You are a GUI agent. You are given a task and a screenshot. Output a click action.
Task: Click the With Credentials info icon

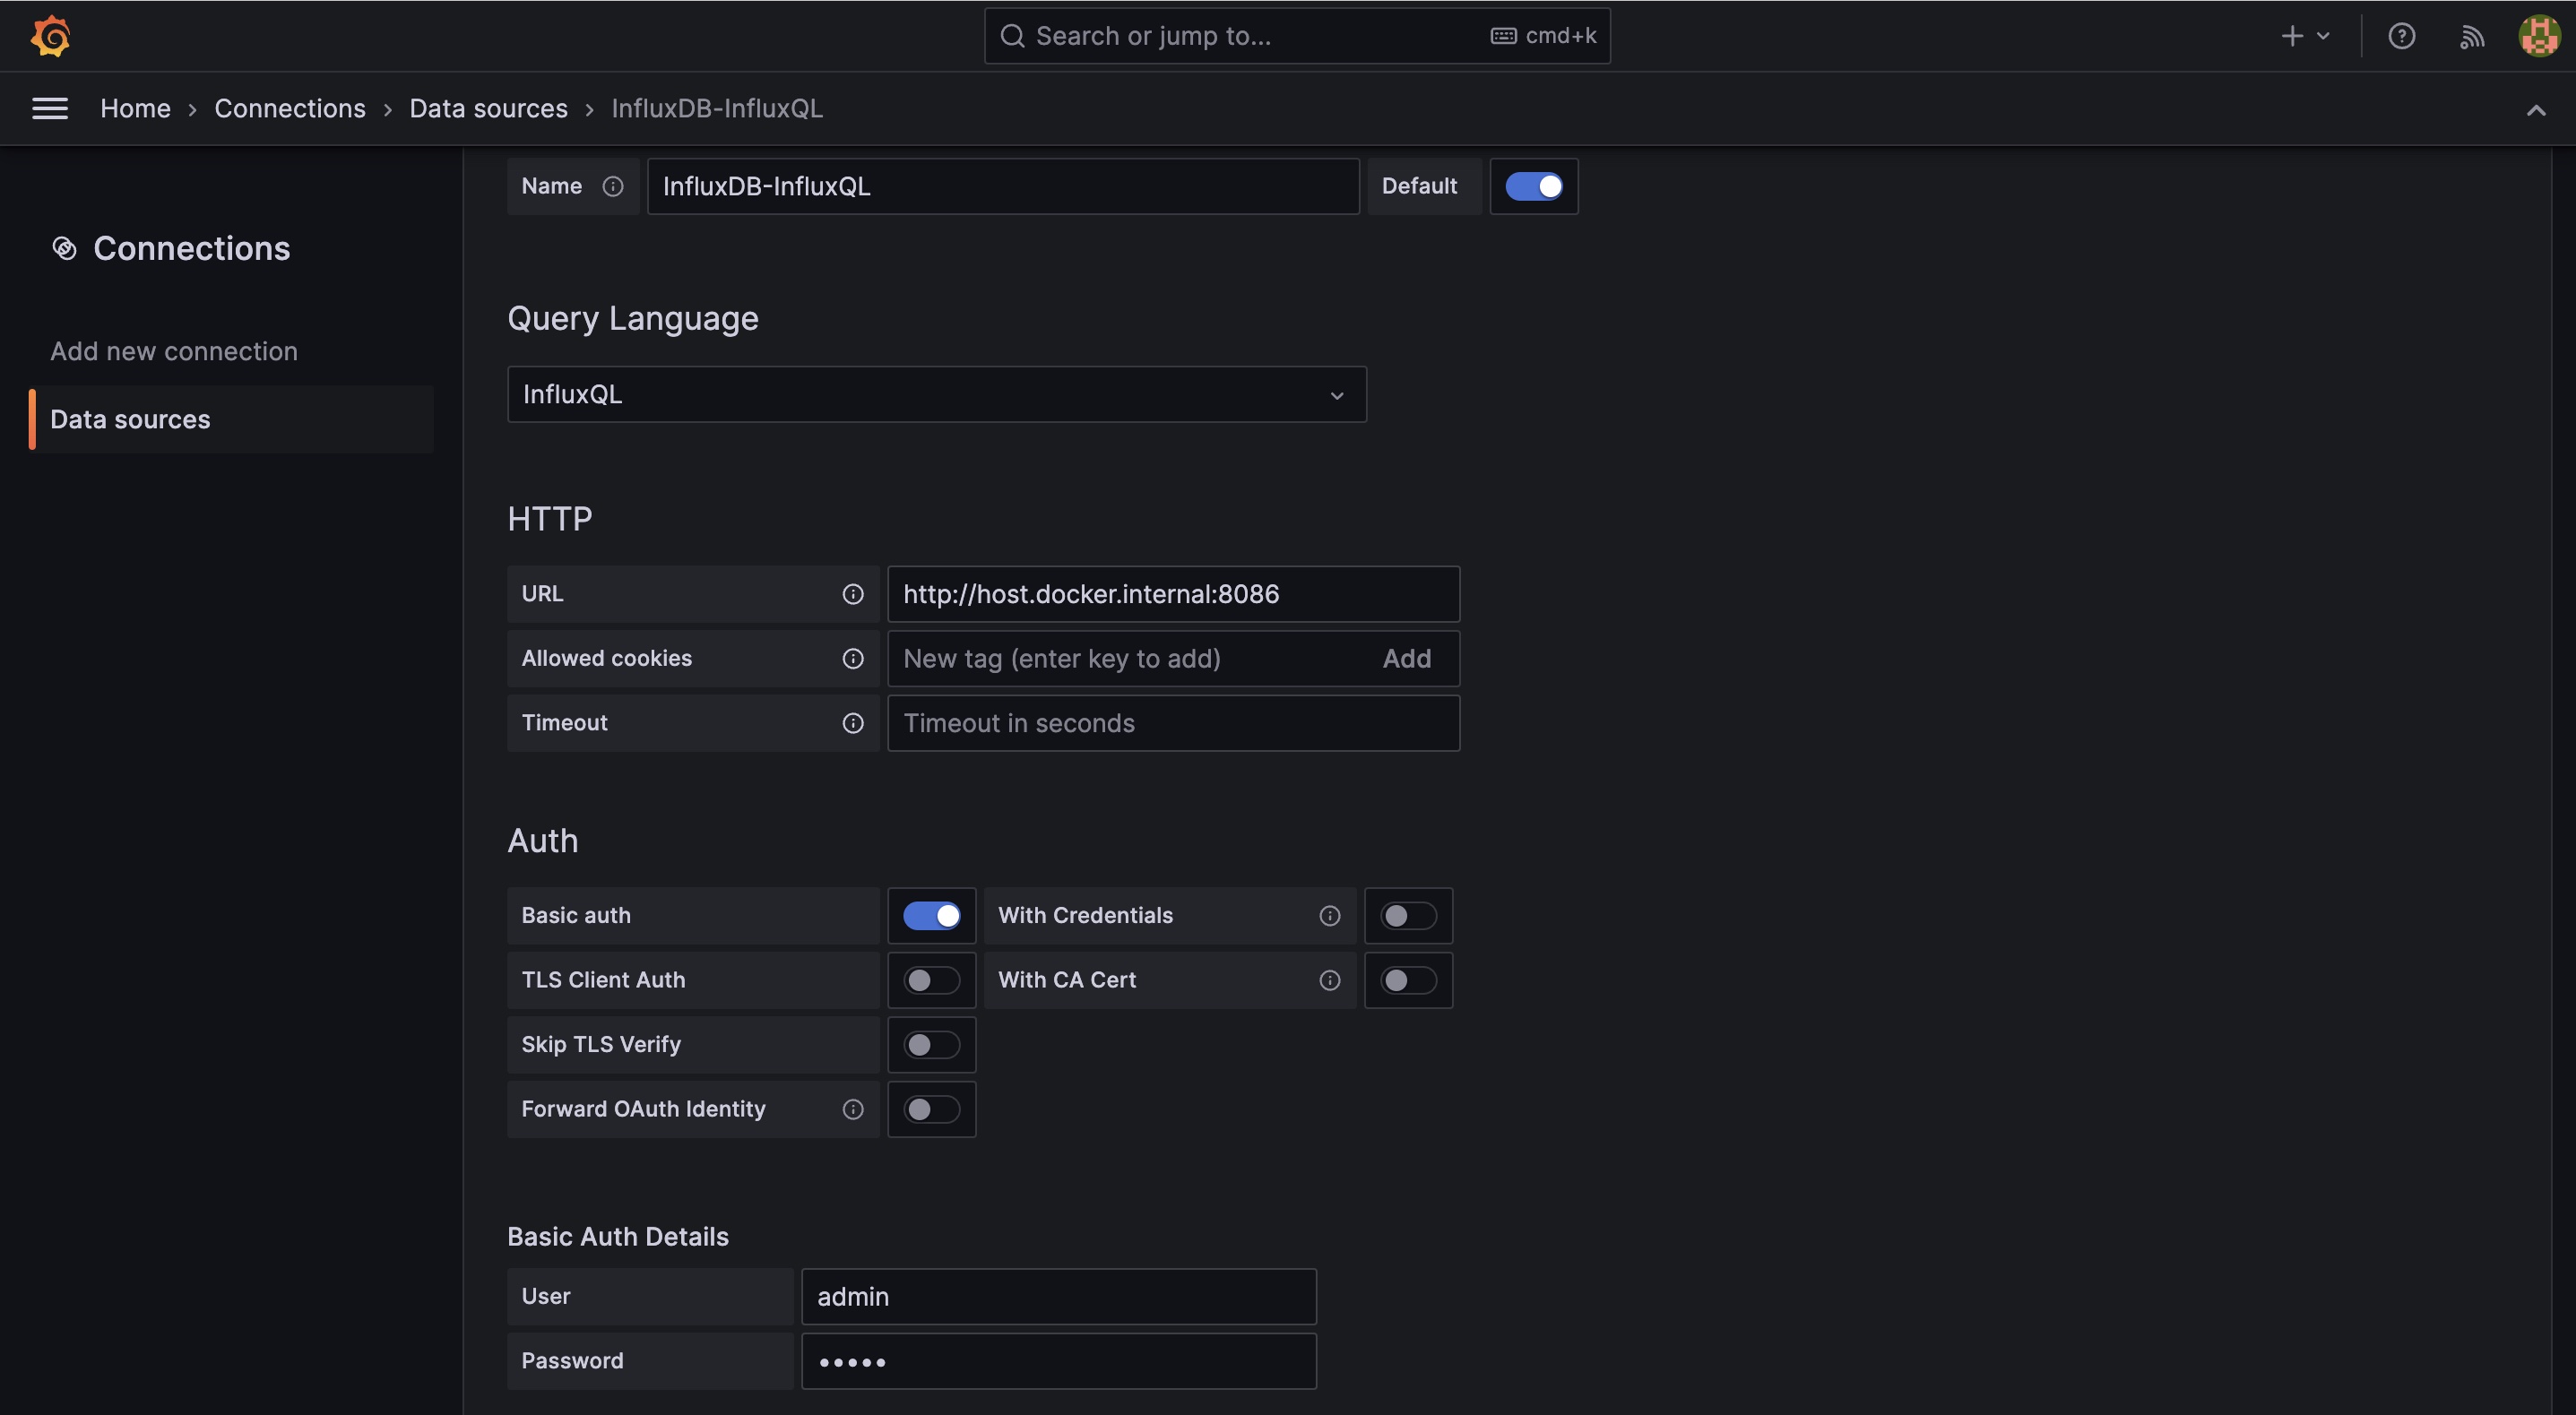tap(1329, 916)
